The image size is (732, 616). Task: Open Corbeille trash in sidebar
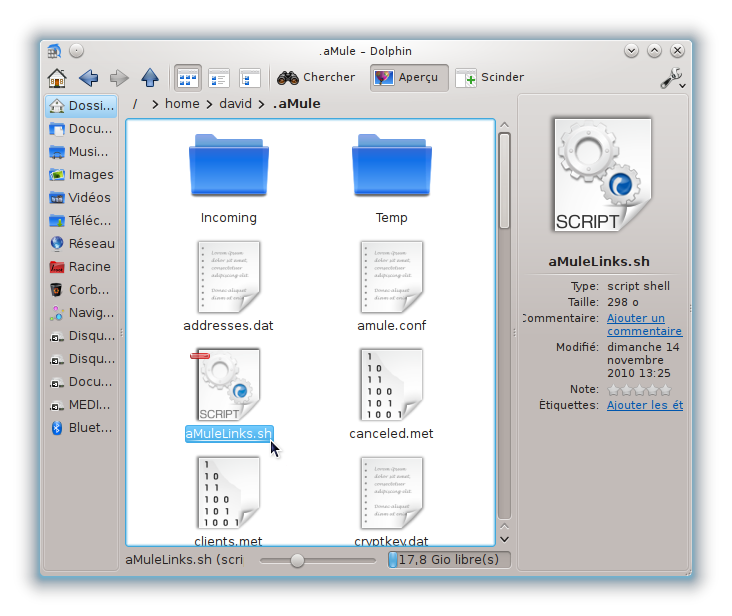pyautogui.click(x=82, y=289)
